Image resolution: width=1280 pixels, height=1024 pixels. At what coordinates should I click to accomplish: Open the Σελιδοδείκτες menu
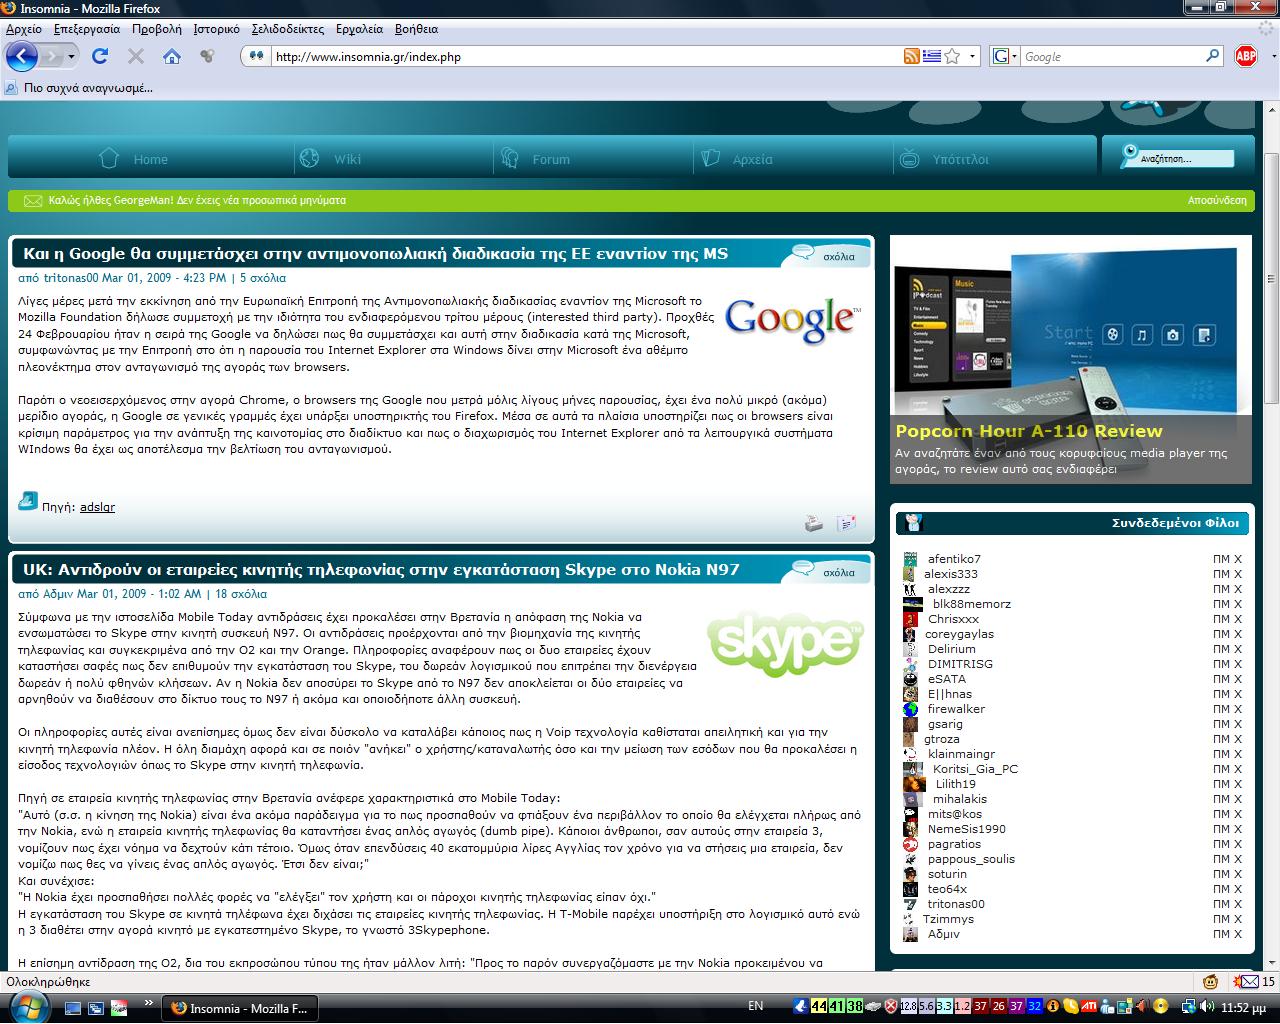pos(288,29)
